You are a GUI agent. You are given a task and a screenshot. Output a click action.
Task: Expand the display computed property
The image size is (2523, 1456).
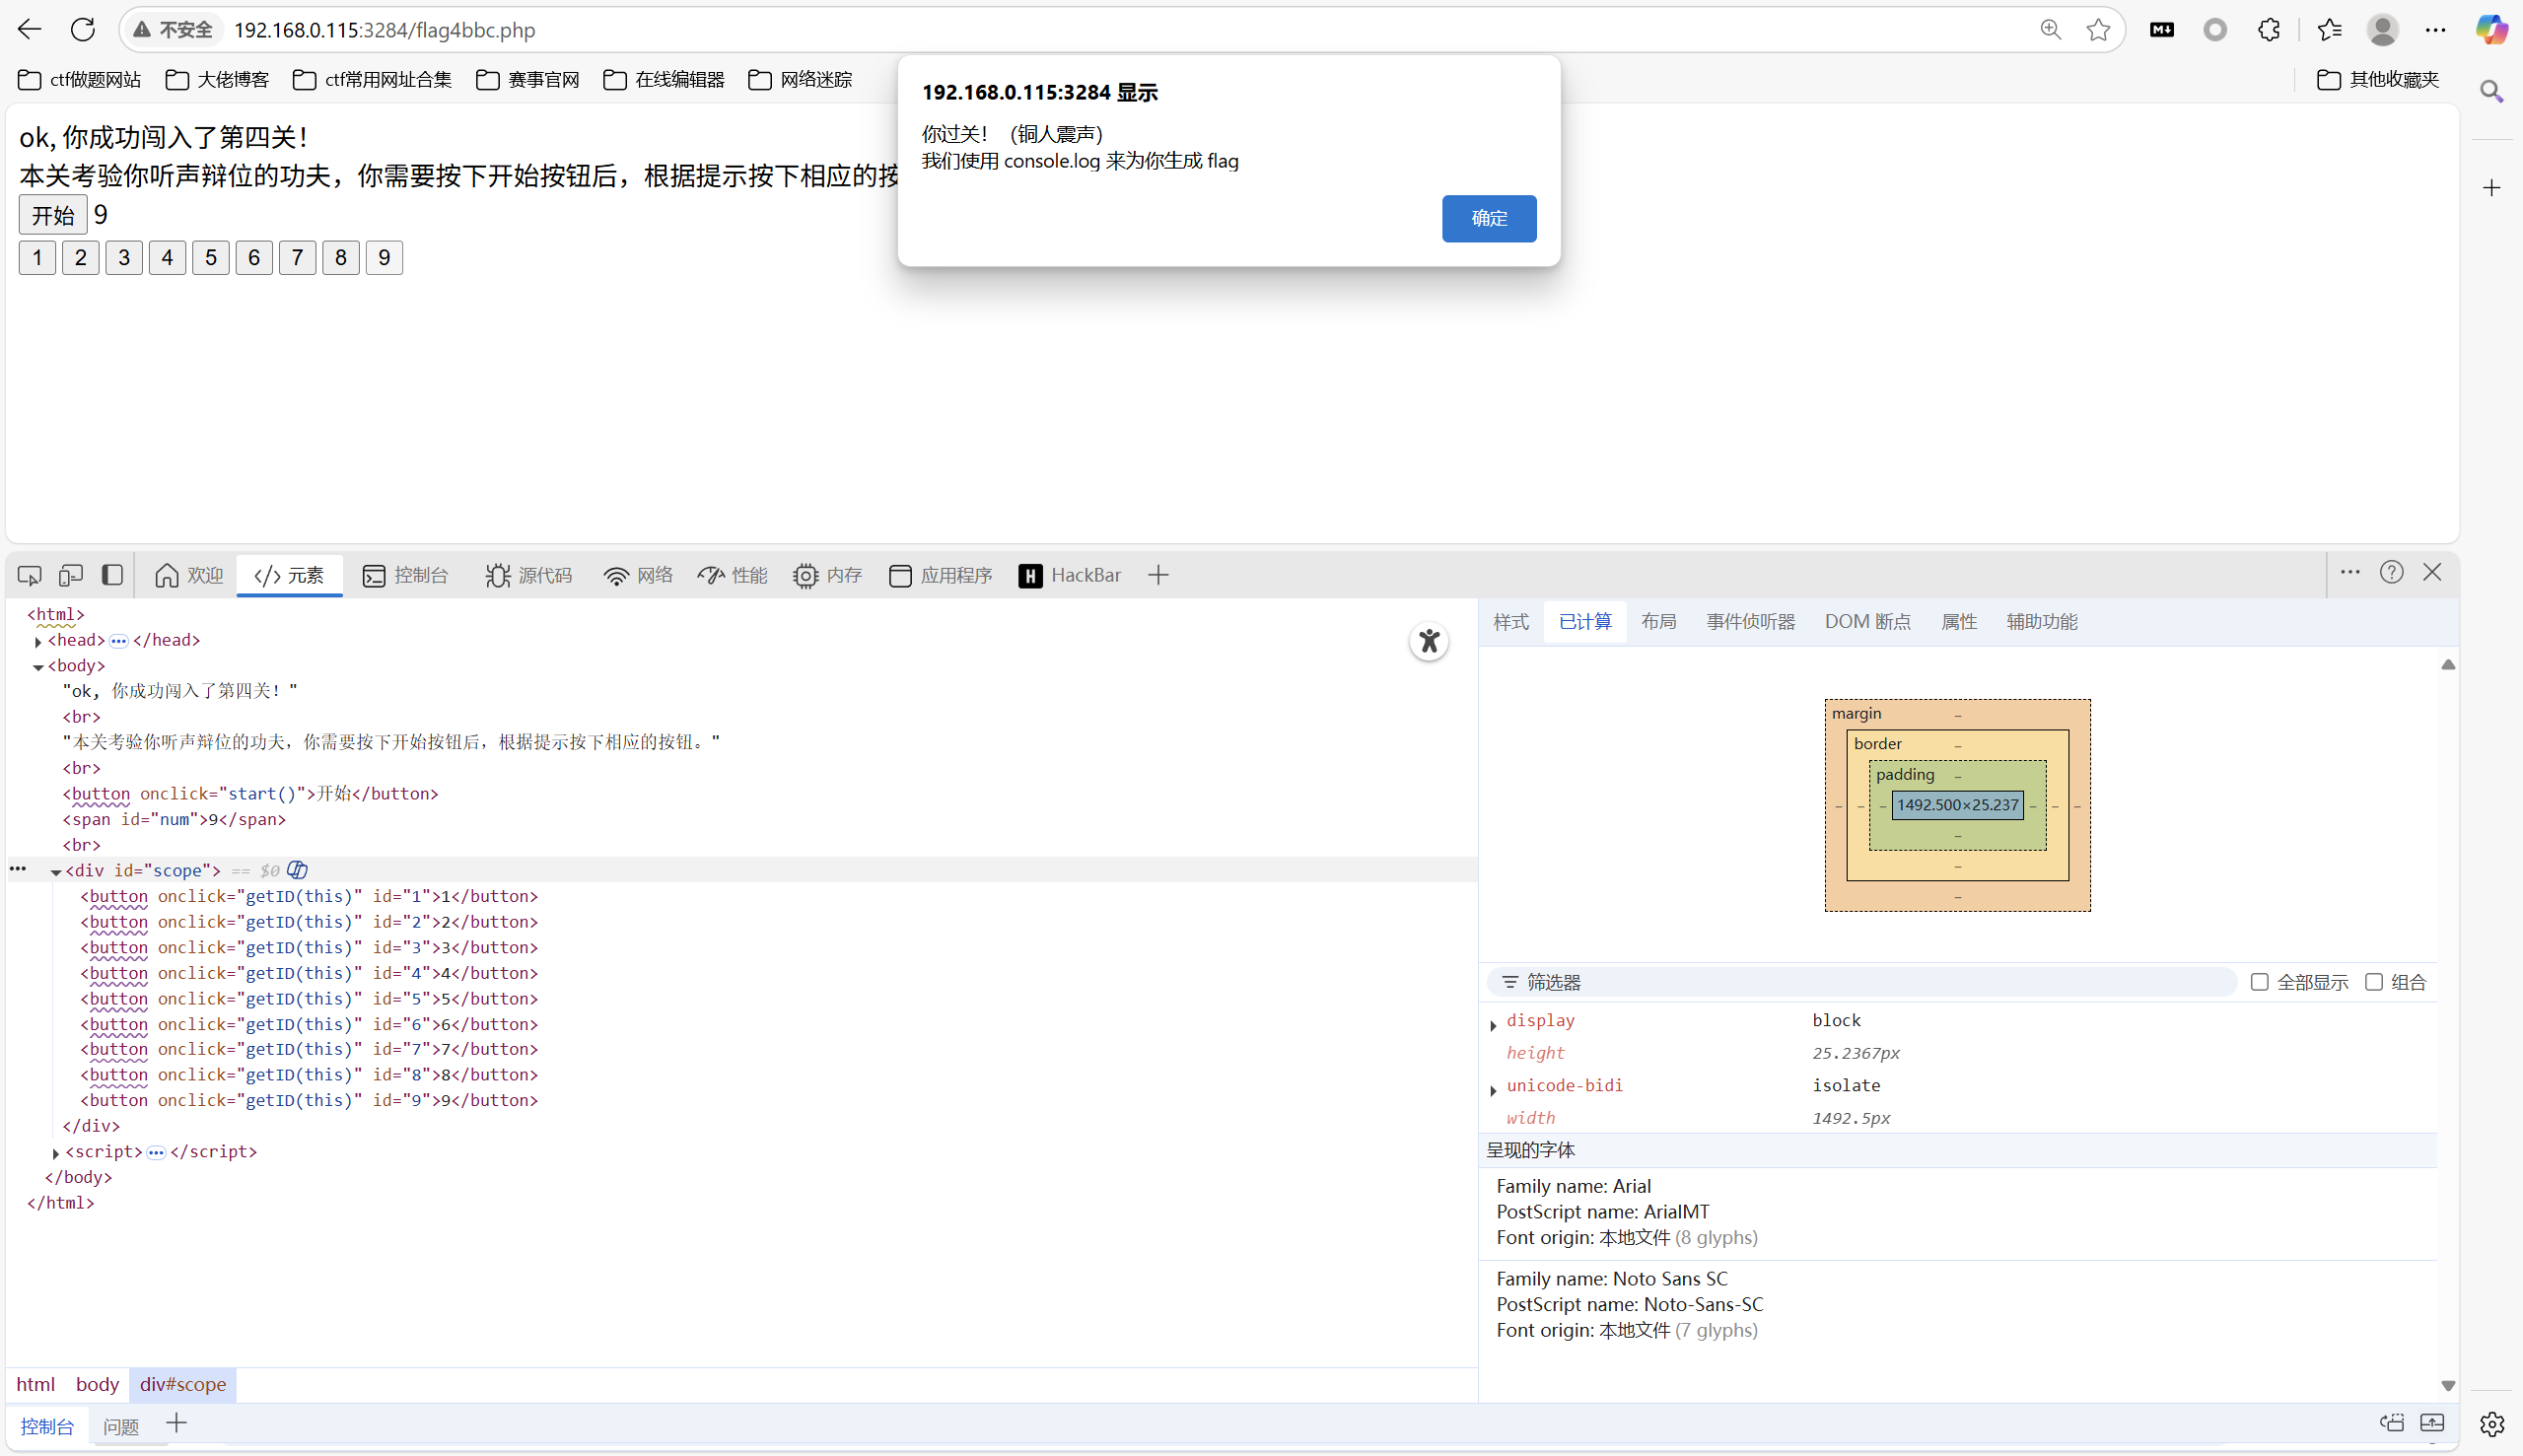pos(1493,1024)
